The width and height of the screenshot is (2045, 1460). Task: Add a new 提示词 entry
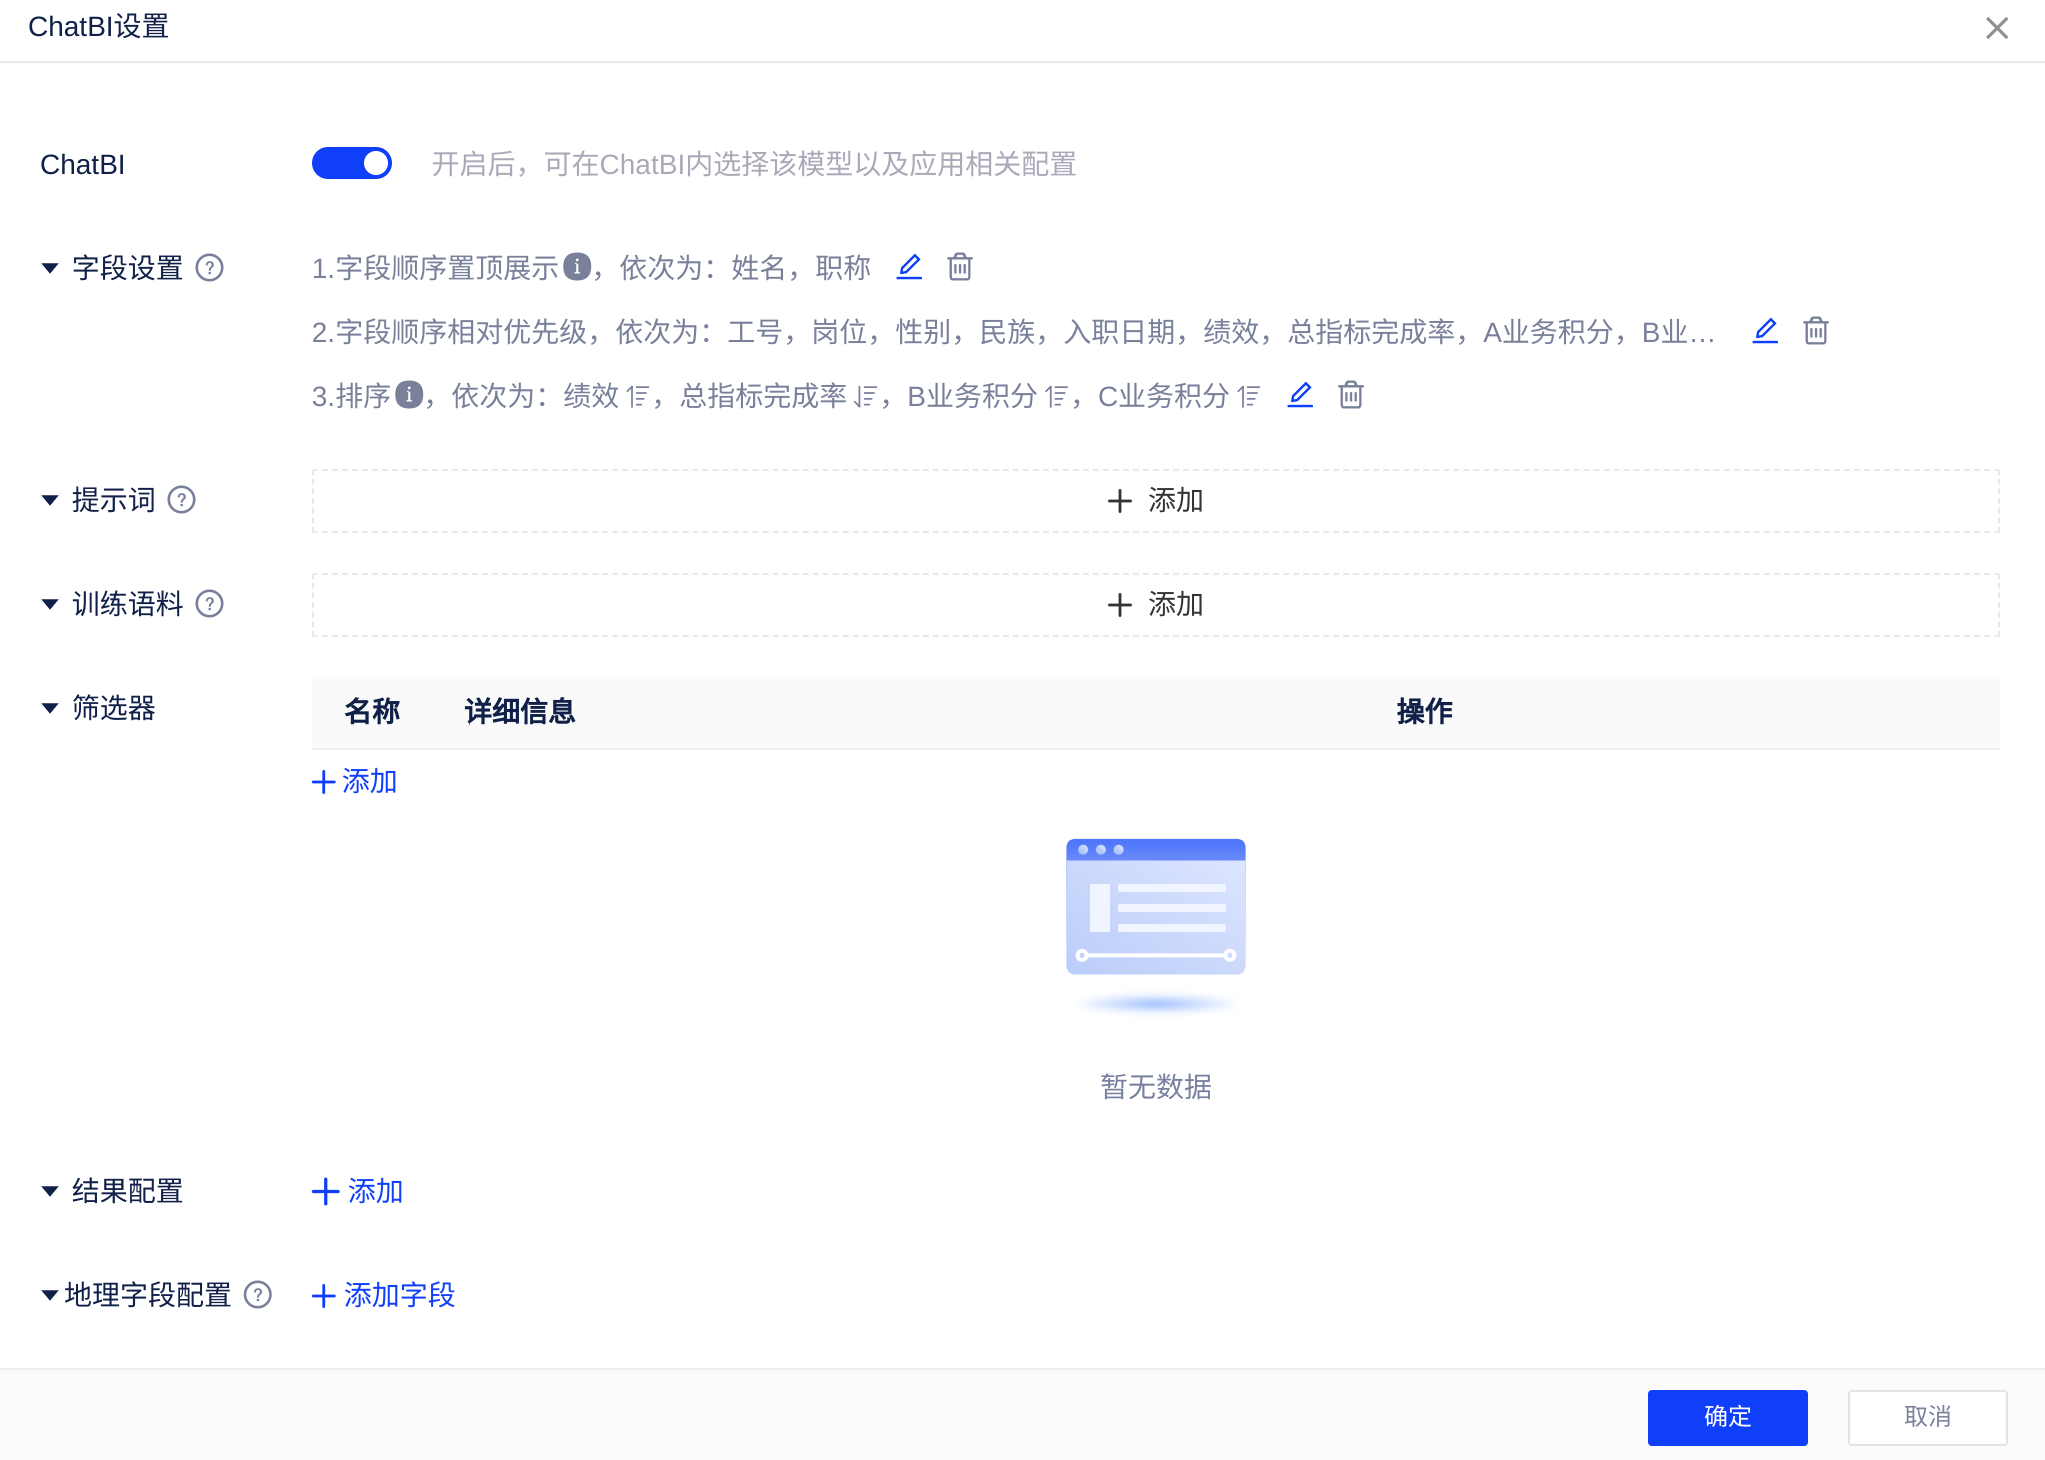pos(1155,501)
